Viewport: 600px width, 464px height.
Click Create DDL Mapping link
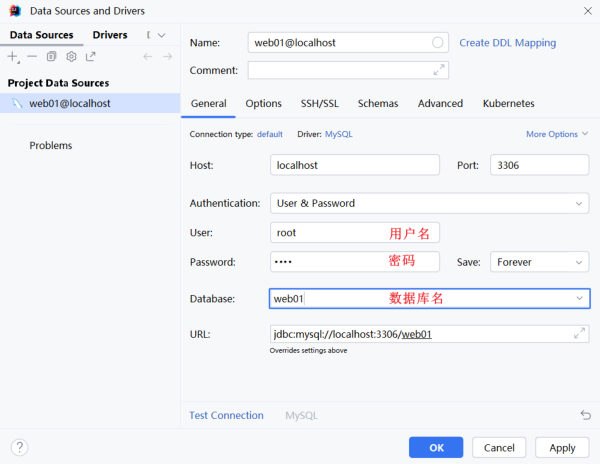click(x=507, y=43)
